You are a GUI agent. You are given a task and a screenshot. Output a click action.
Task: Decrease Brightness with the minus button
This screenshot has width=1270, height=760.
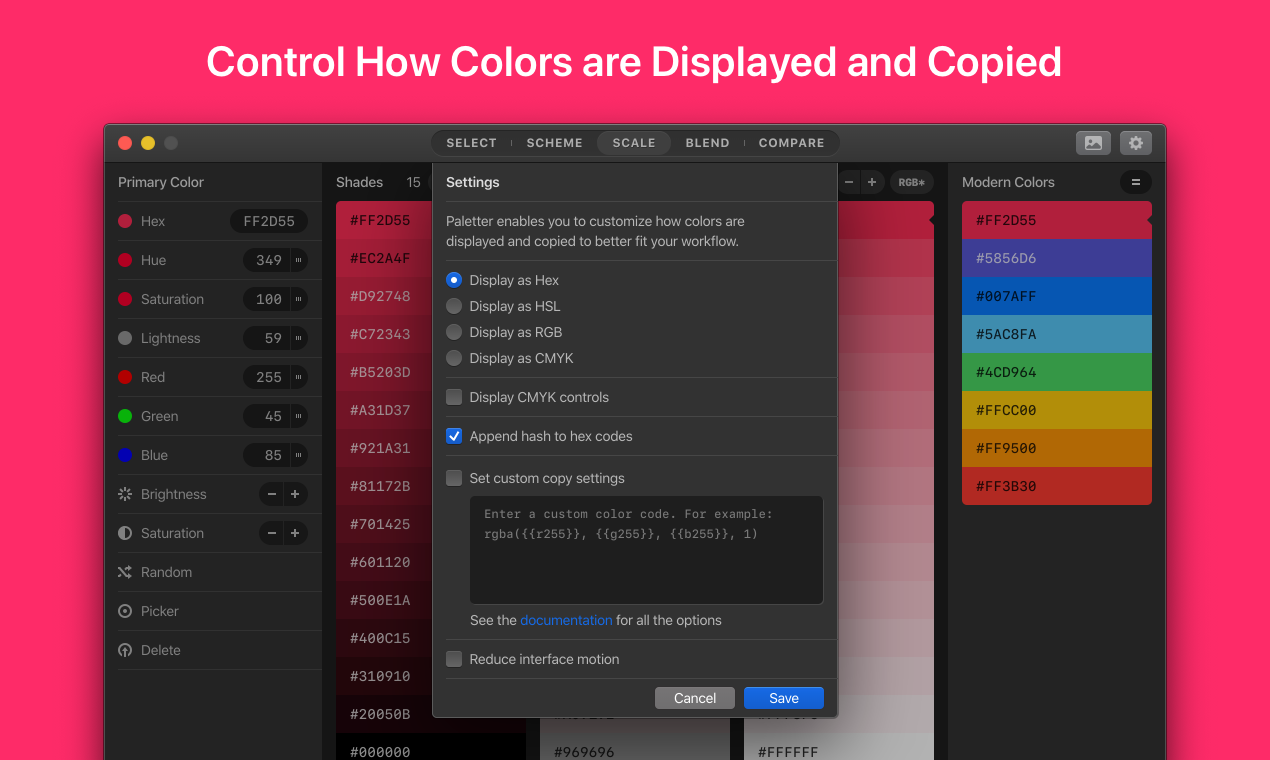pyautogui.click(x=271, y=494)
